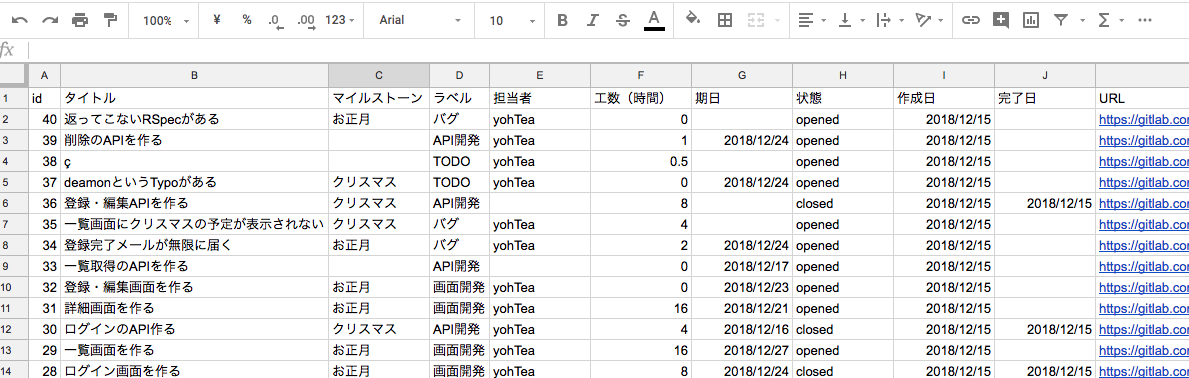Open the gitlab link in row 13
This screenshot has width=1189, height=378.
[1144, 350]
